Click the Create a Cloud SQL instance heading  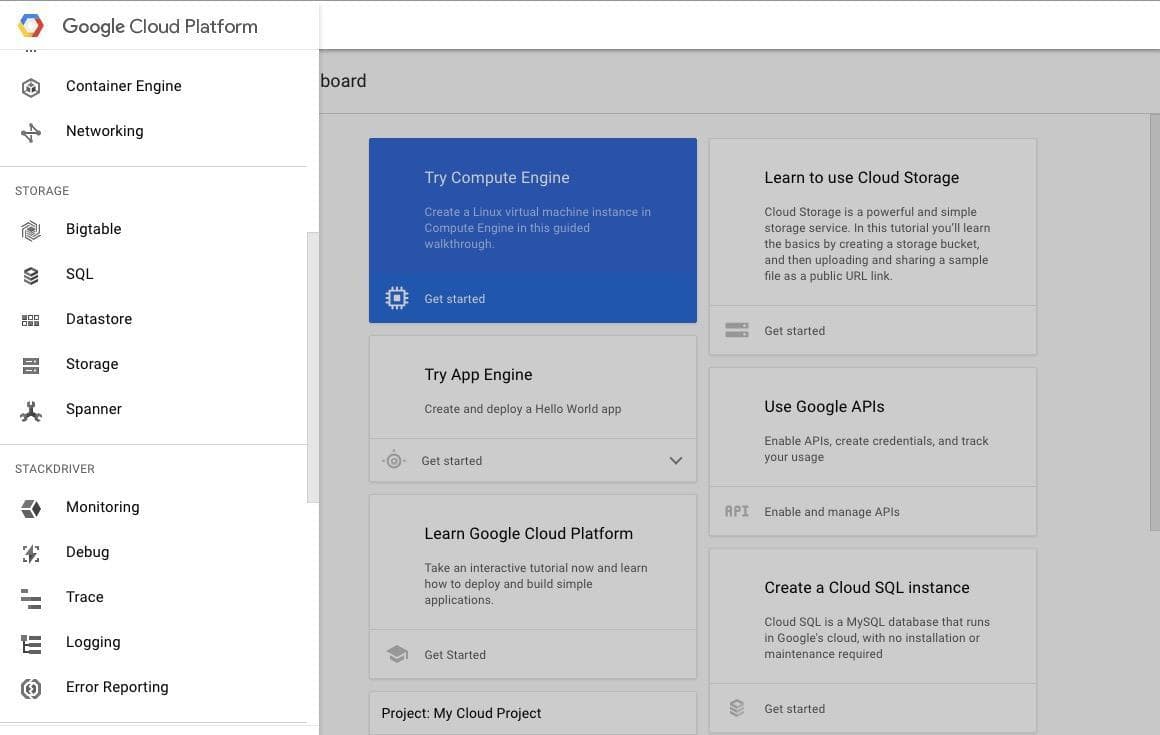coord(866,588)
